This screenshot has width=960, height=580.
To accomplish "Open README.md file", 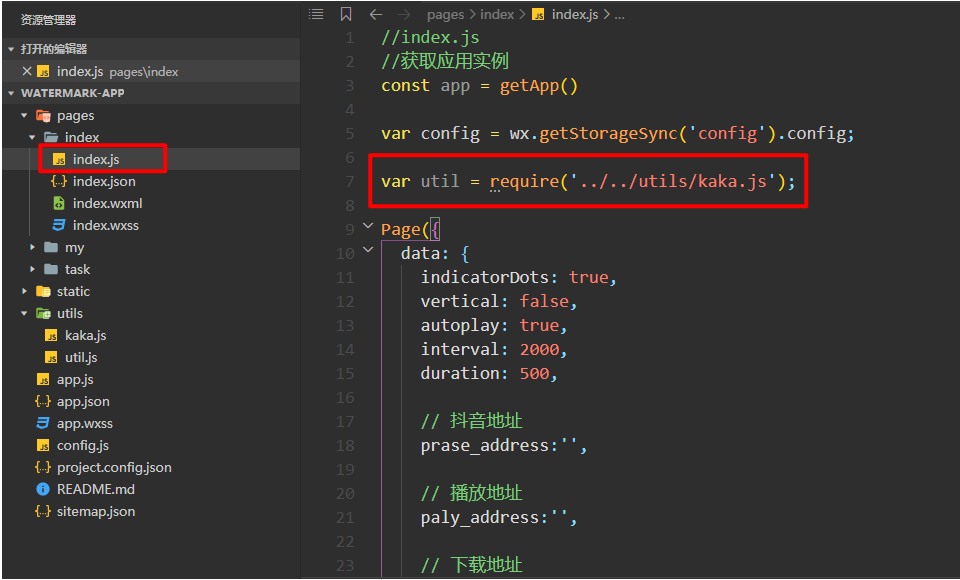I will click(96, 489).
